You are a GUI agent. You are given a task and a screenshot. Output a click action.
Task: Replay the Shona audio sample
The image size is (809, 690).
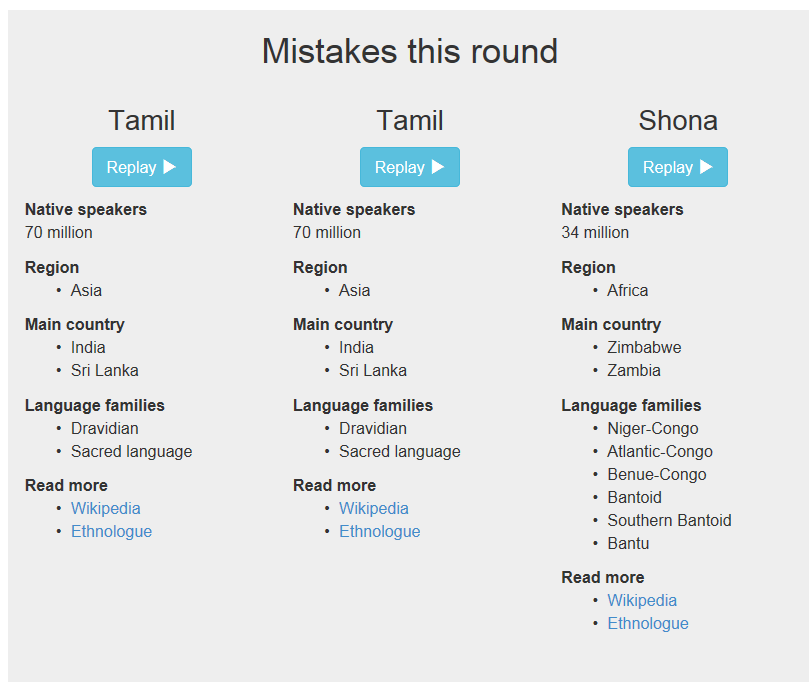click(x=678, y=167)
